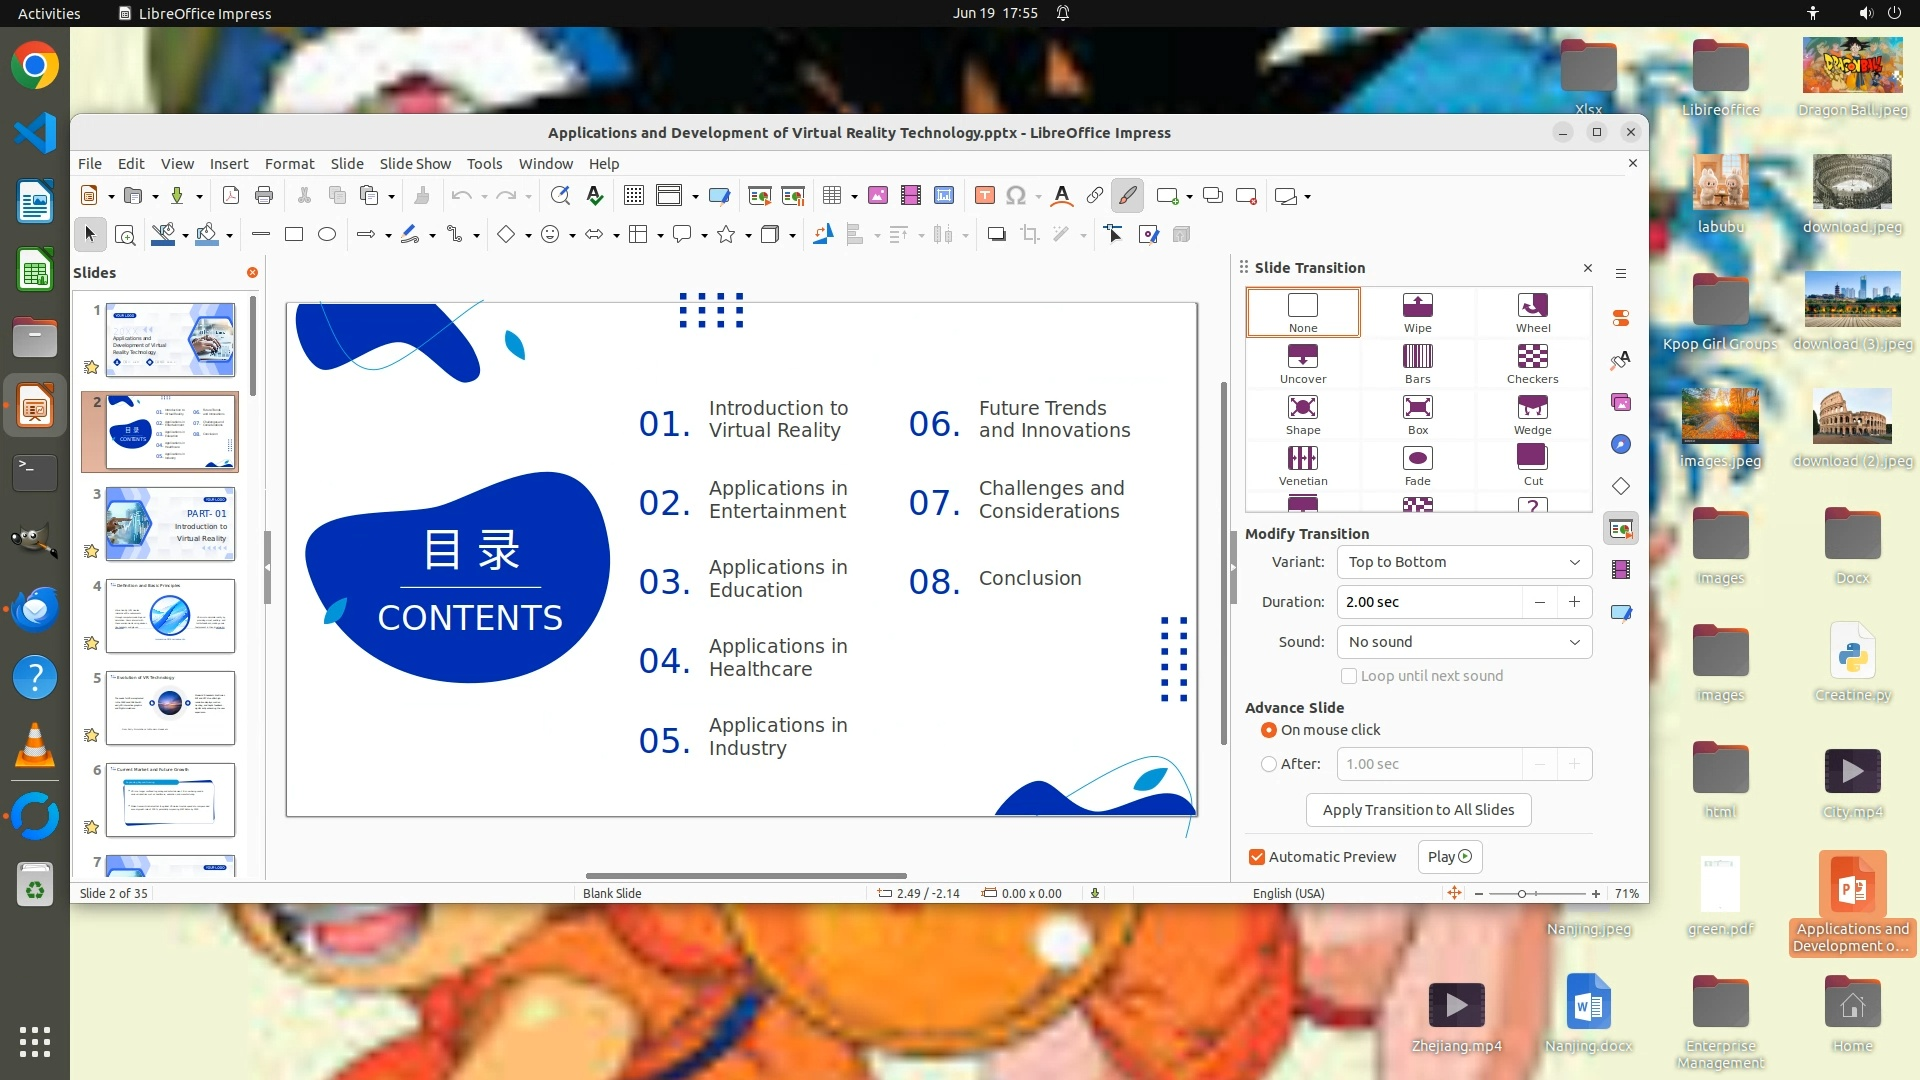Open Chrome from the Ubuntu dock

[x=35, y=66]
